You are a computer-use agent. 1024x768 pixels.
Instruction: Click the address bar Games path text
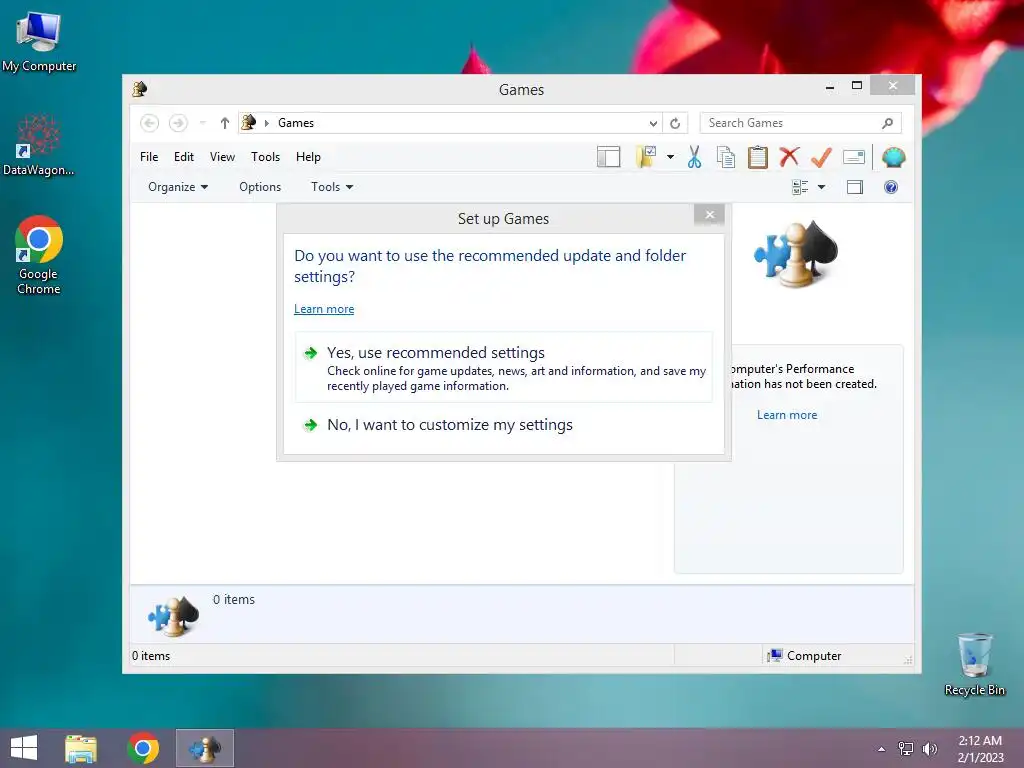click(296, 123)
